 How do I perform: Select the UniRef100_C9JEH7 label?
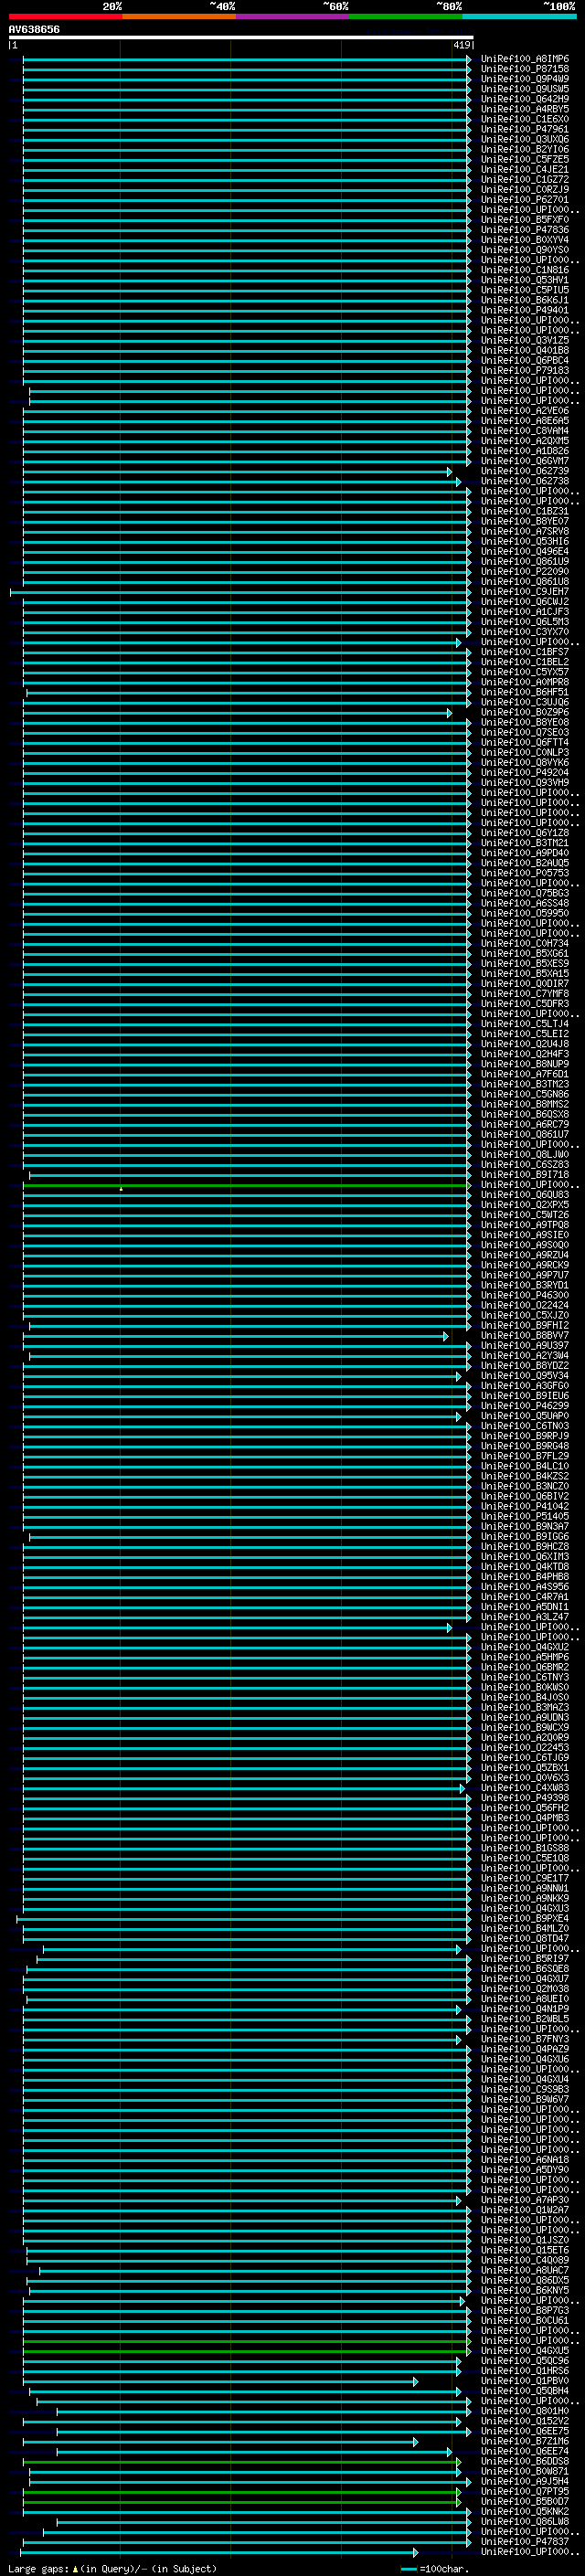(x=525, y=592)
